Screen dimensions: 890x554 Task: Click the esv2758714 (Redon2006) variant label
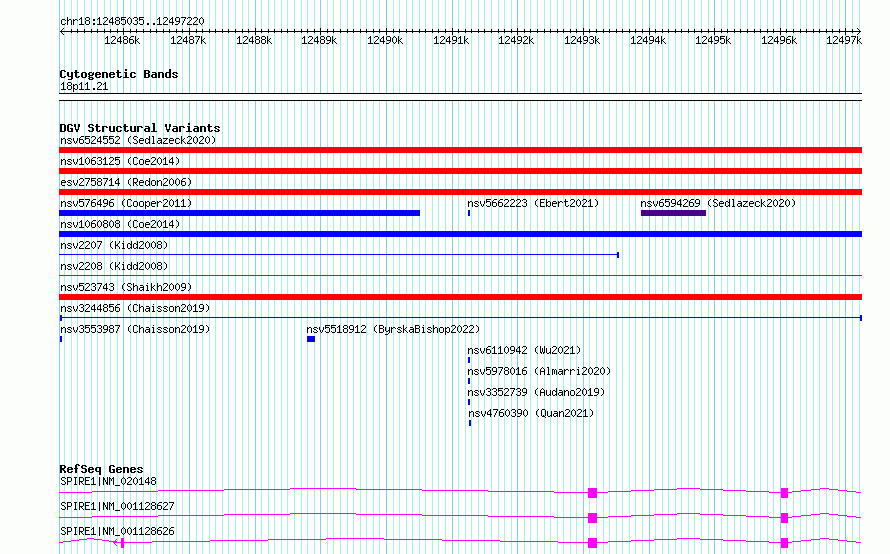[x=126, y=182]
